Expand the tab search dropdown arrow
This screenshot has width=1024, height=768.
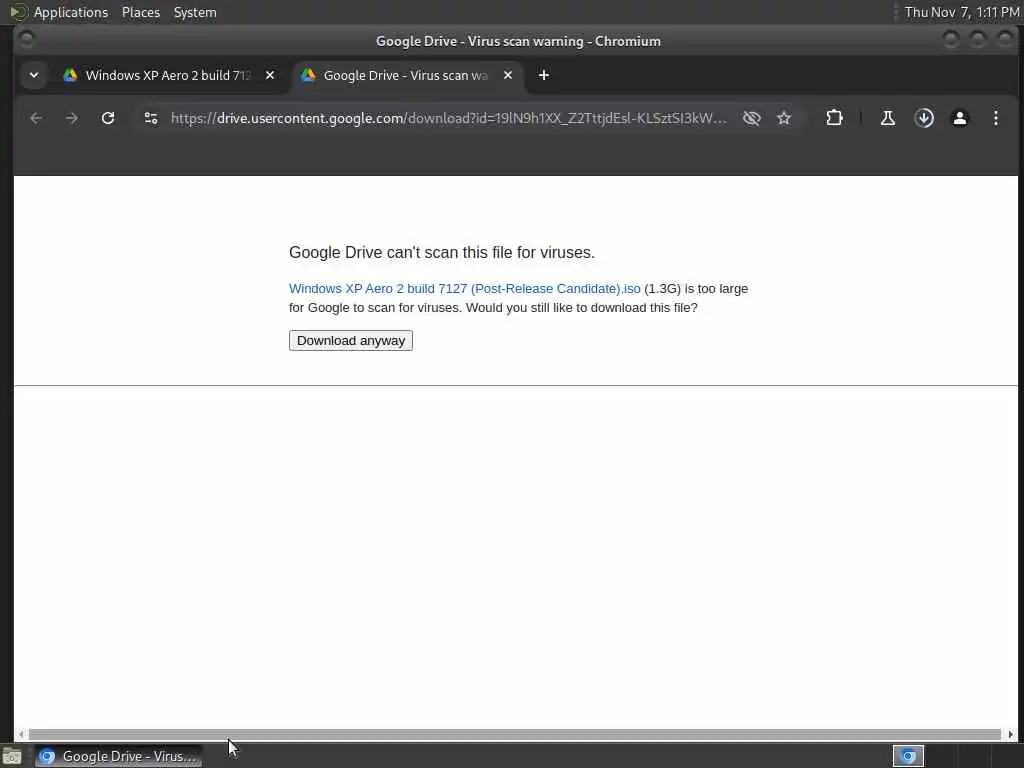[34, 75]
